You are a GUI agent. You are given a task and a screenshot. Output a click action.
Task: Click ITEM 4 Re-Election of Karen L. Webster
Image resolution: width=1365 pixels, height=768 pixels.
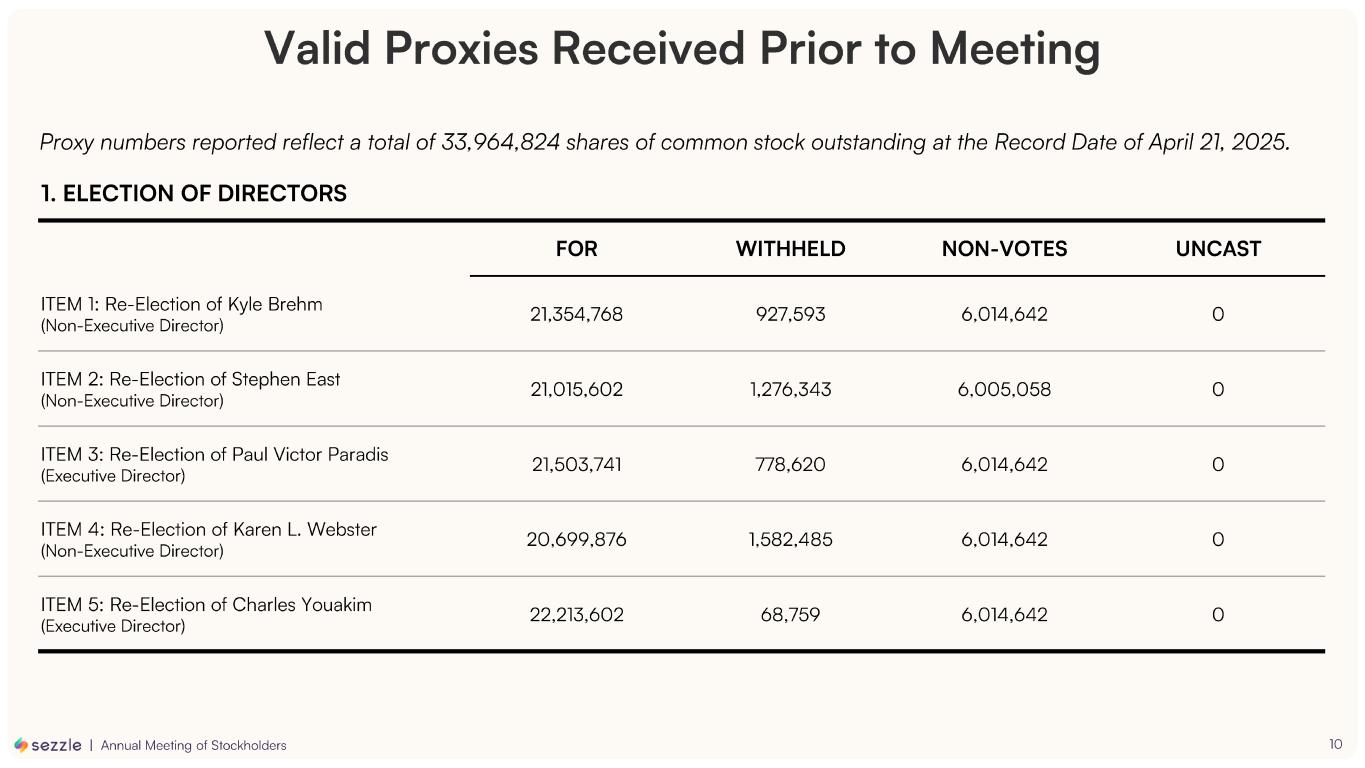click(208, 529)
